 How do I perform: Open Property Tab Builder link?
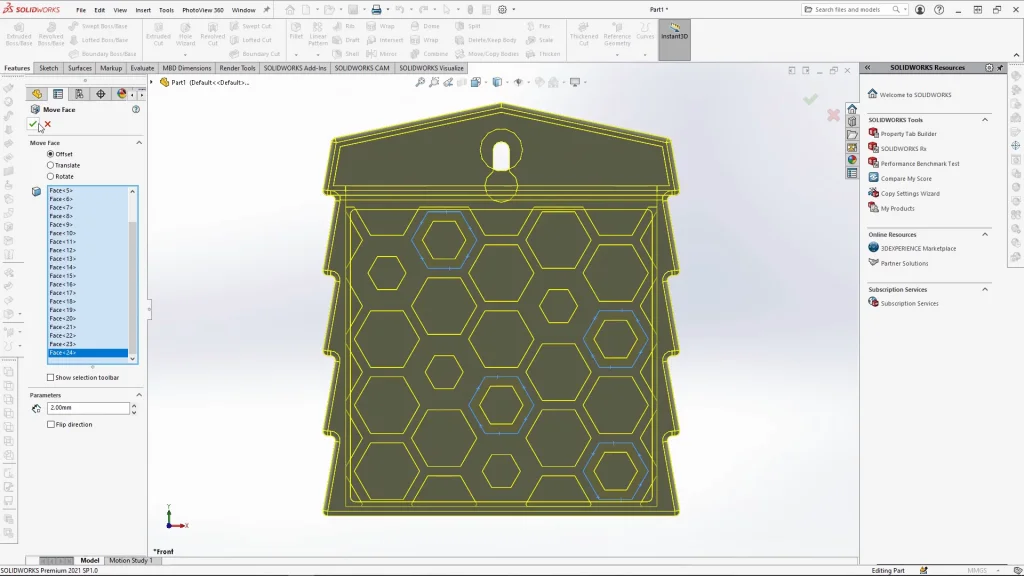coord(908,133)
